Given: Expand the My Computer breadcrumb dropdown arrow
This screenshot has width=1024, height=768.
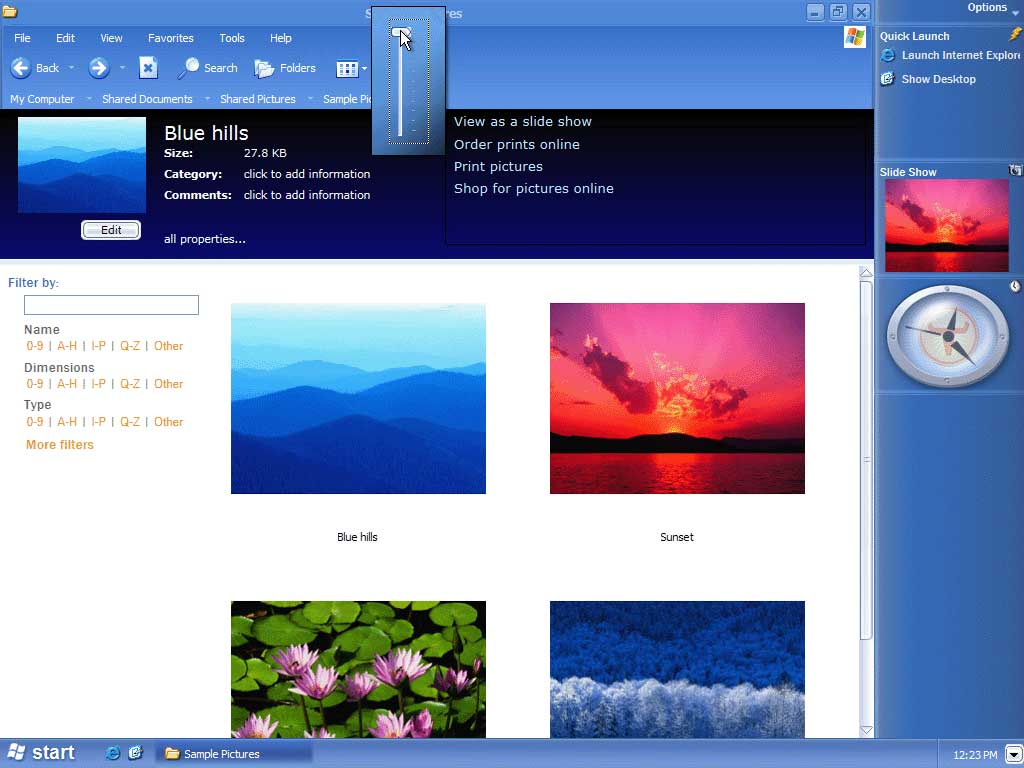Looking at the screenshot, I should 89,99.
